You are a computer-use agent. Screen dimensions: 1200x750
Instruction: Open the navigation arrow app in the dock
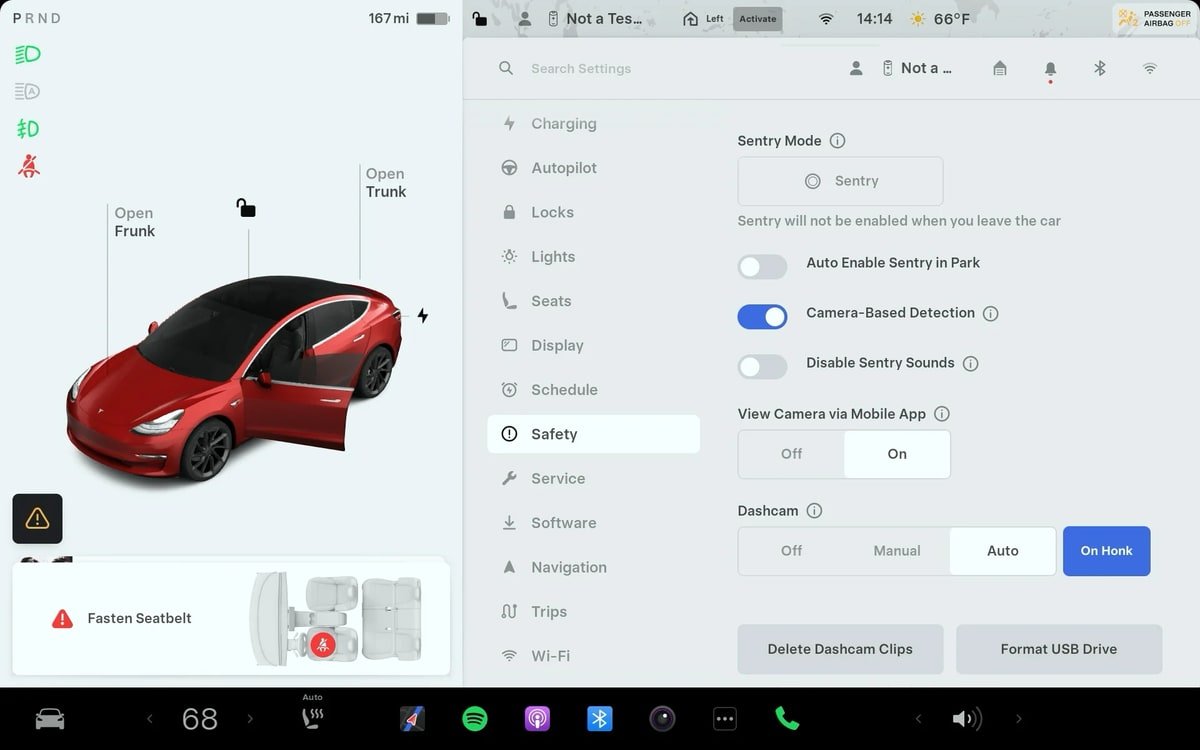tap(412, 719)
